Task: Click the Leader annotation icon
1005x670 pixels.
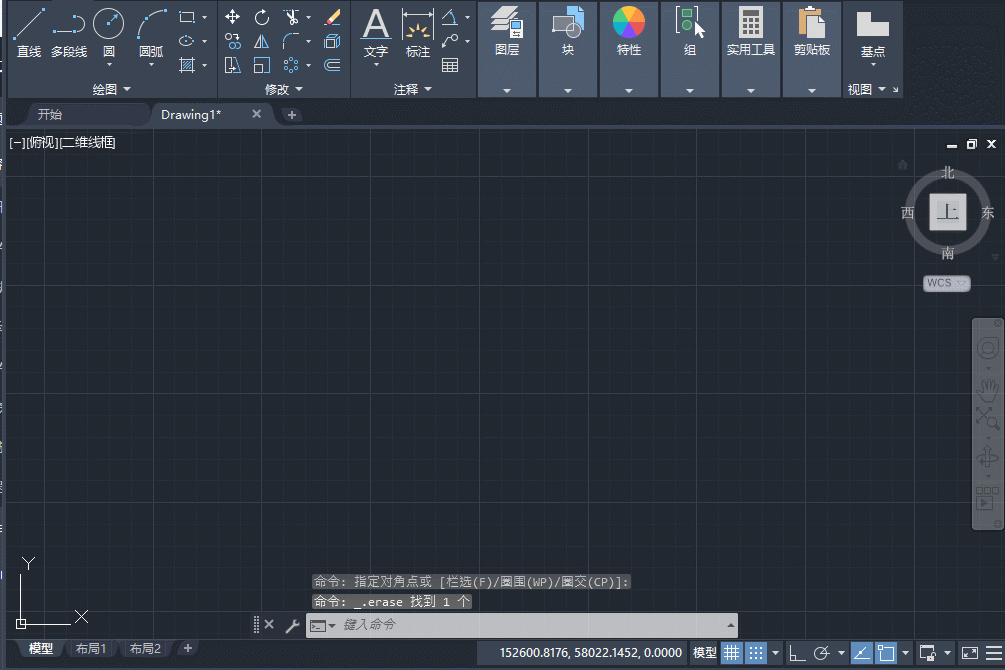Action: click(x=450, y=41)
